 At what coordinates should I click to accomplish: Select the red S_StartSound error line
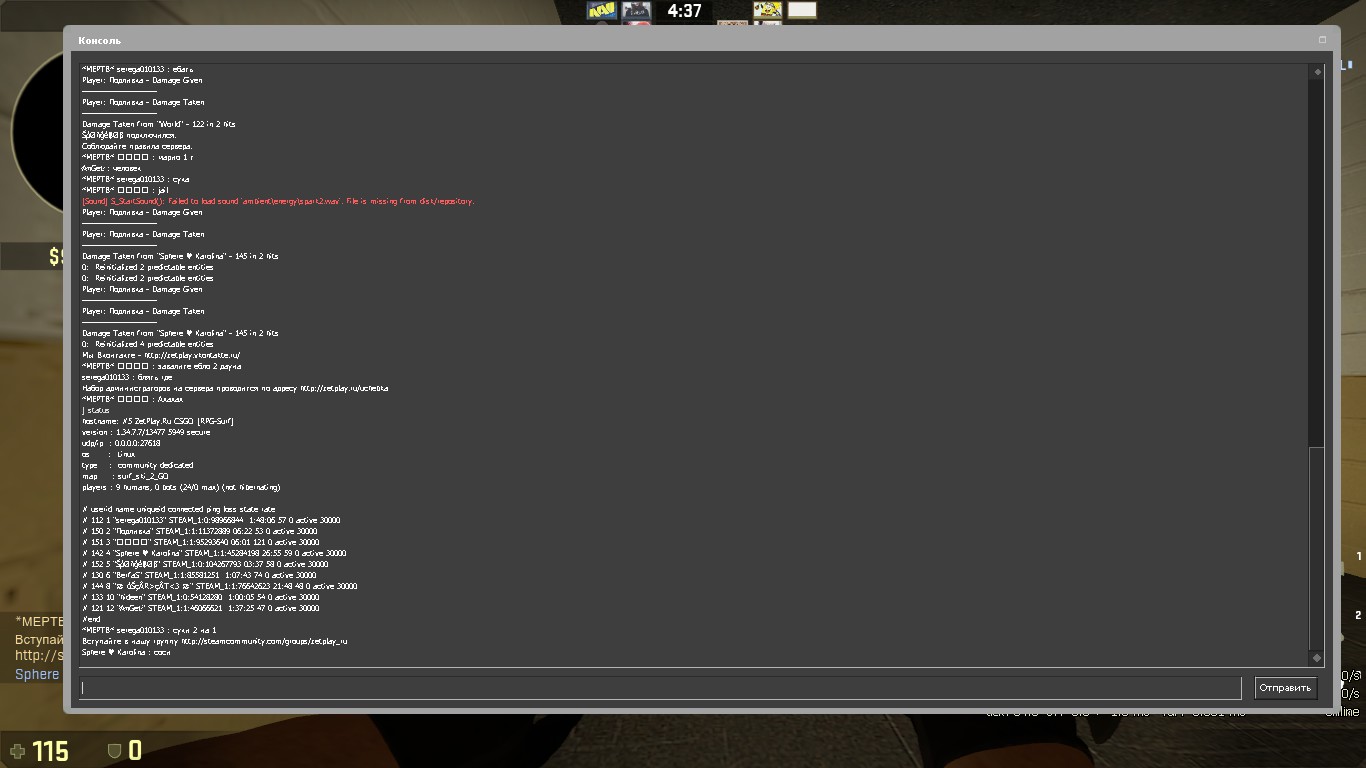pyautogui.click(x=278, y=201)
